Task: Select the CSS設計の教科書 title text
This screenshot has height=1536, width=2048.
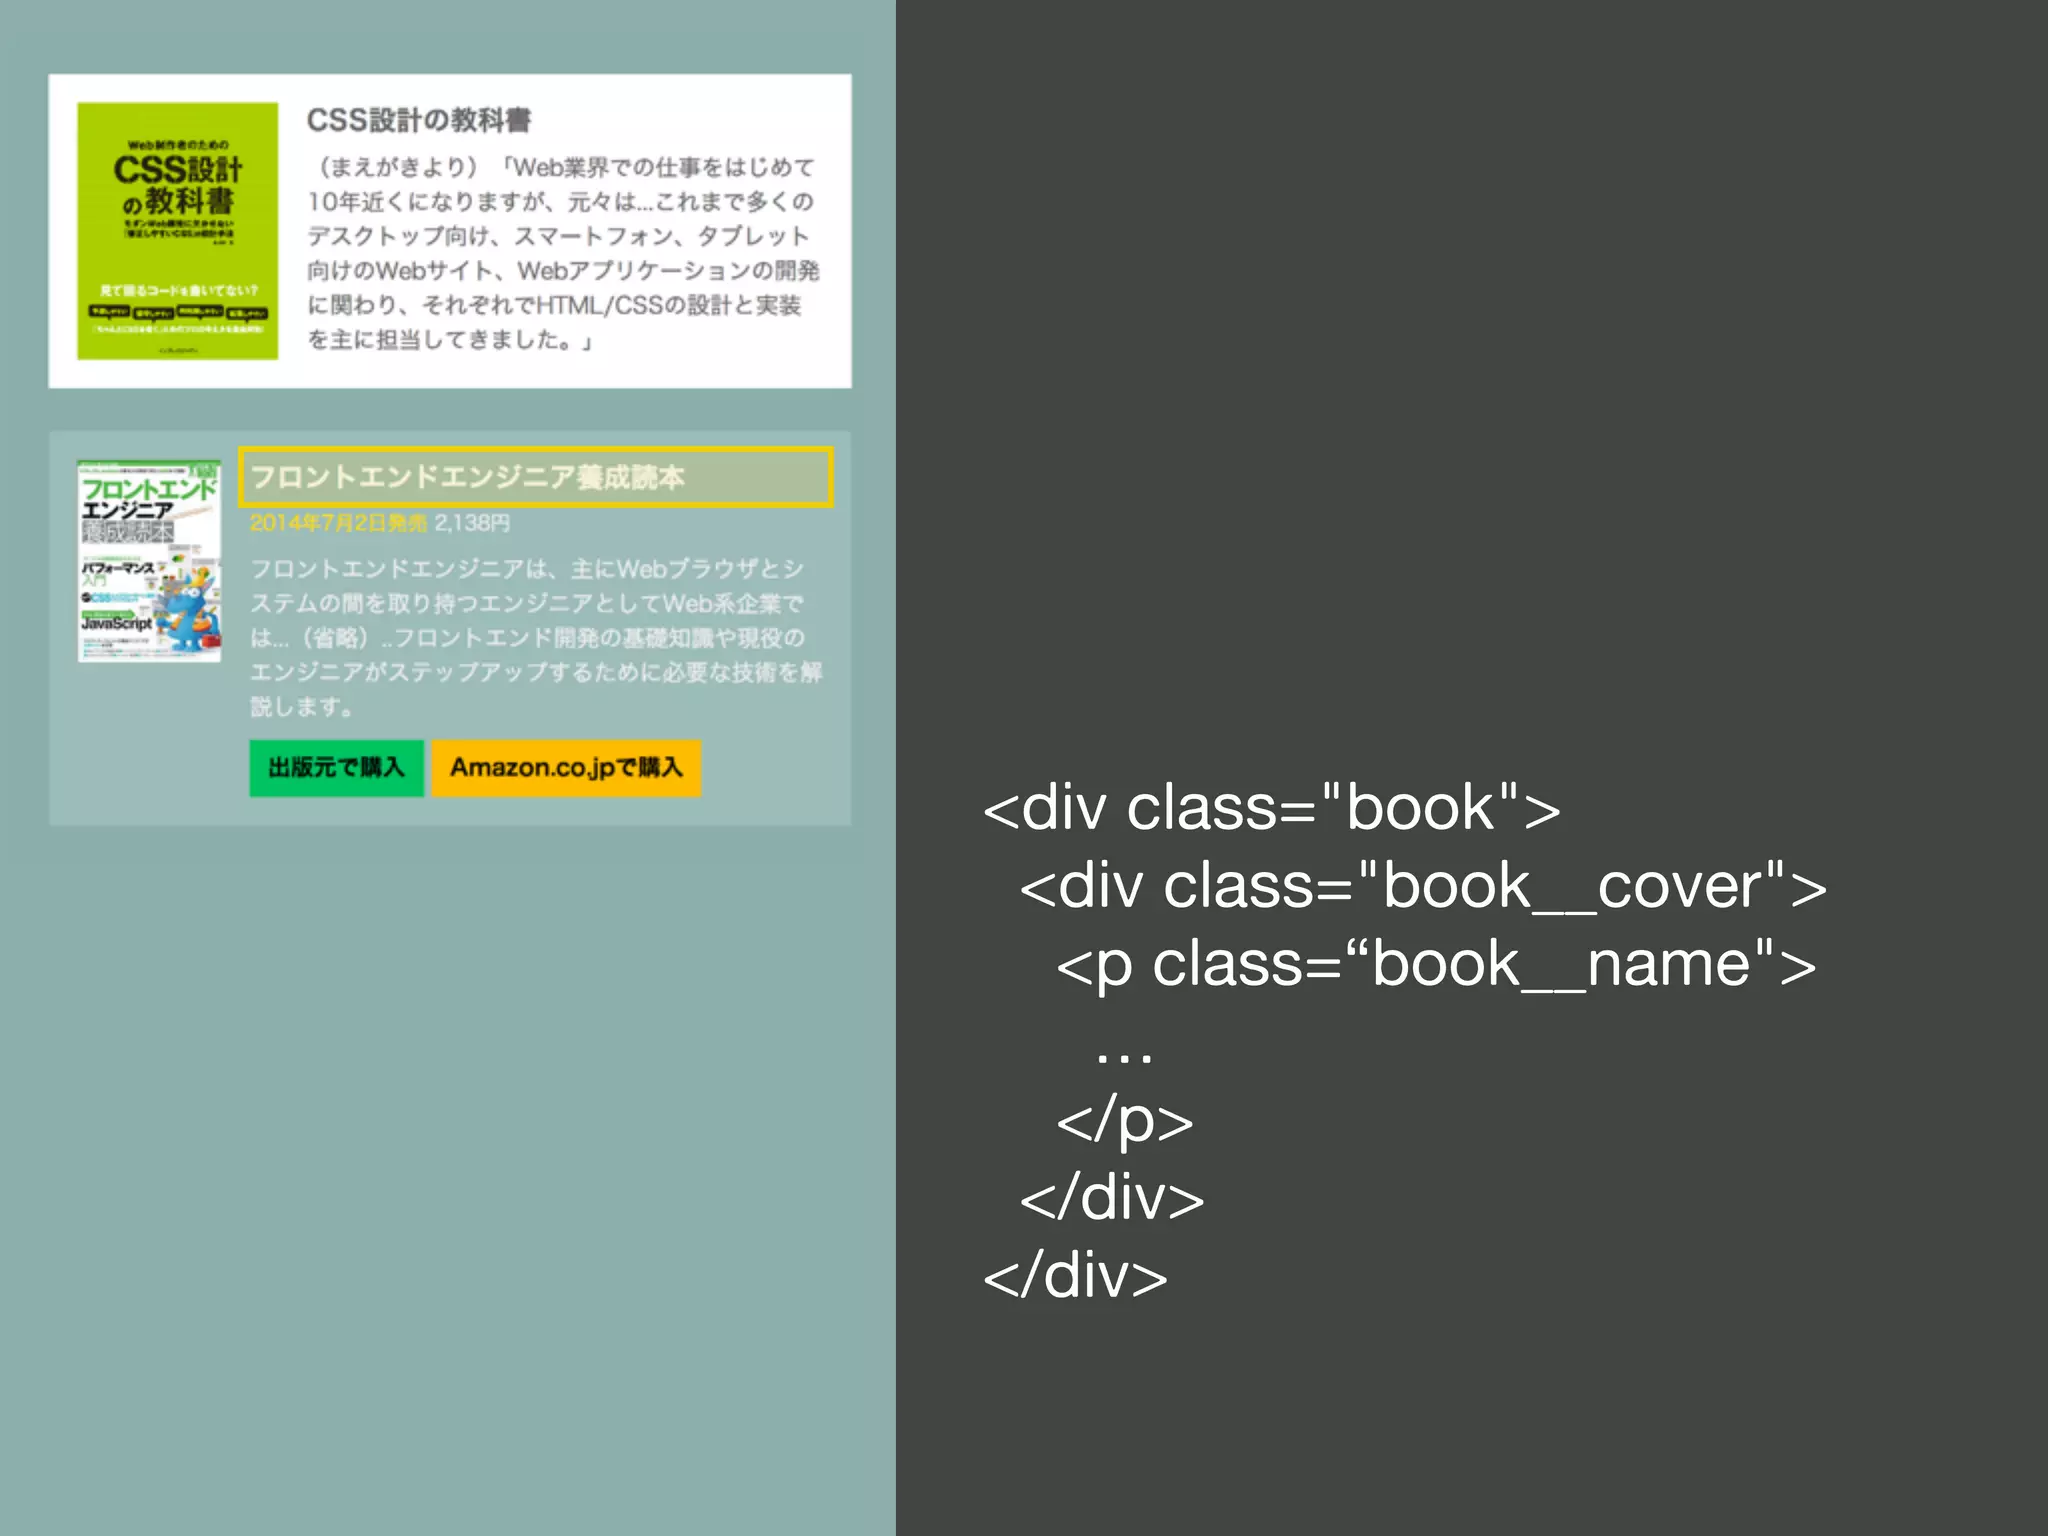Action: pos(419,120)
